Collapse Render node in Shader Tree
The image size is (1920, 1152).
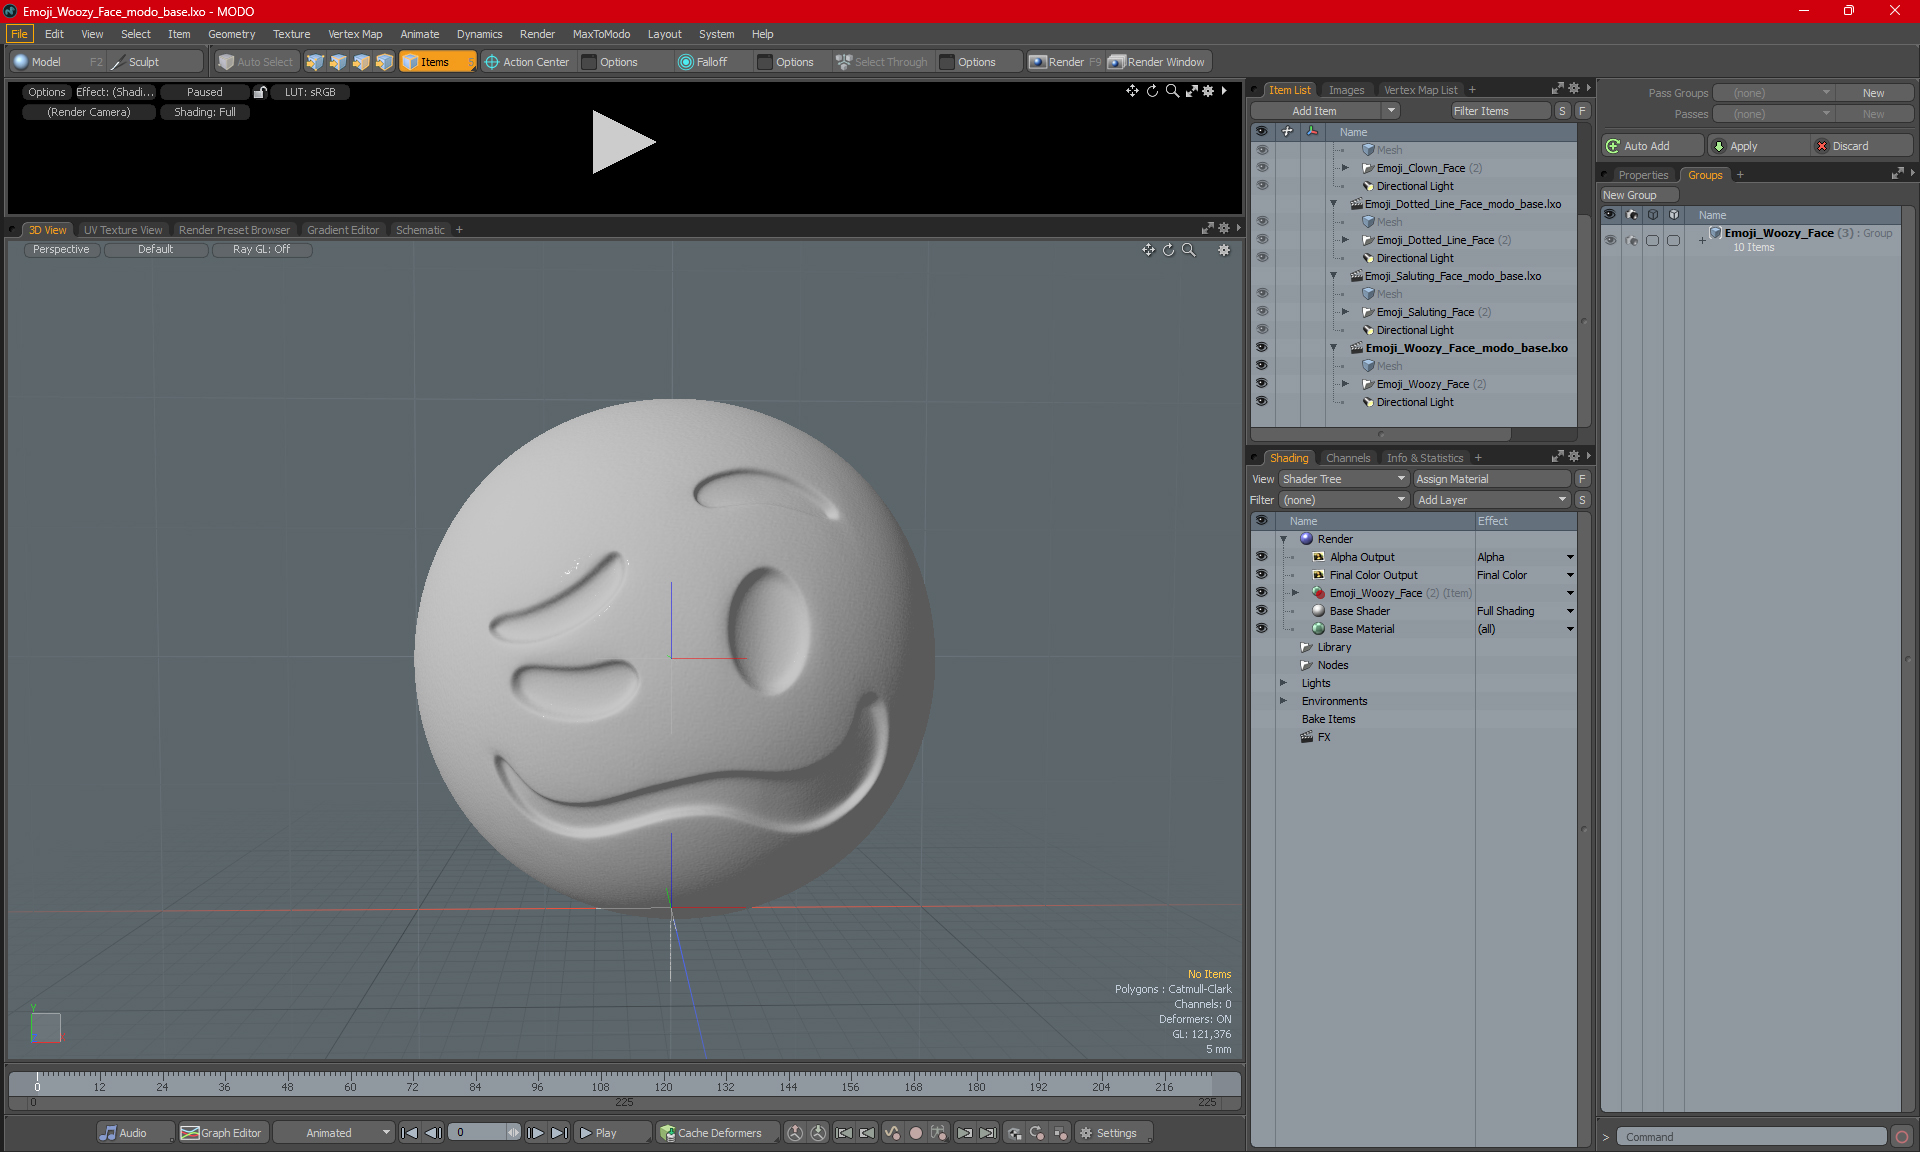[1283, 539]
